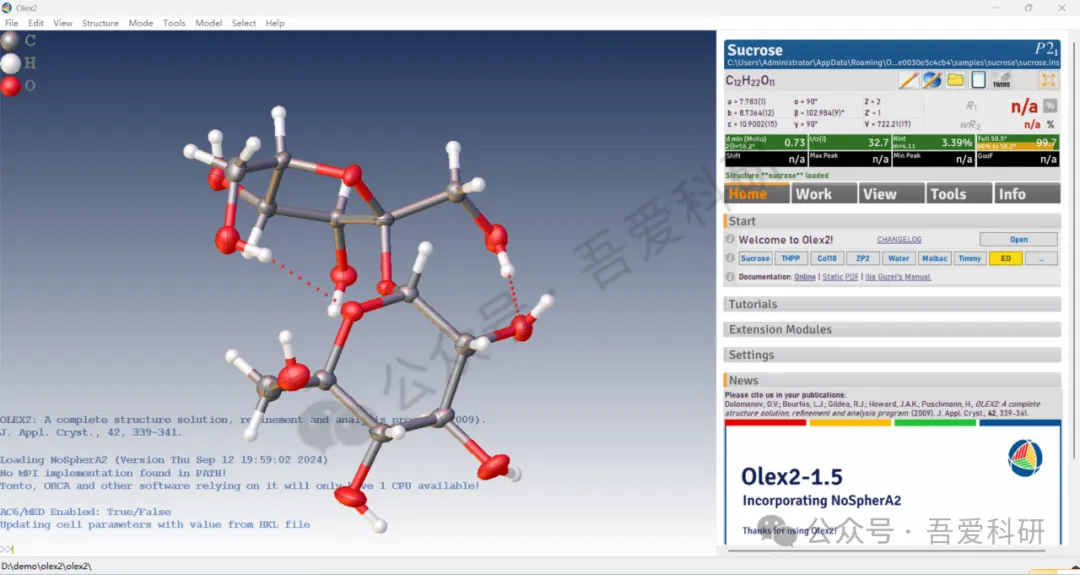This screenshot has width=1080, height=575.
Task: Click the Max Peak n/a indicator
Action: [849, 159]
